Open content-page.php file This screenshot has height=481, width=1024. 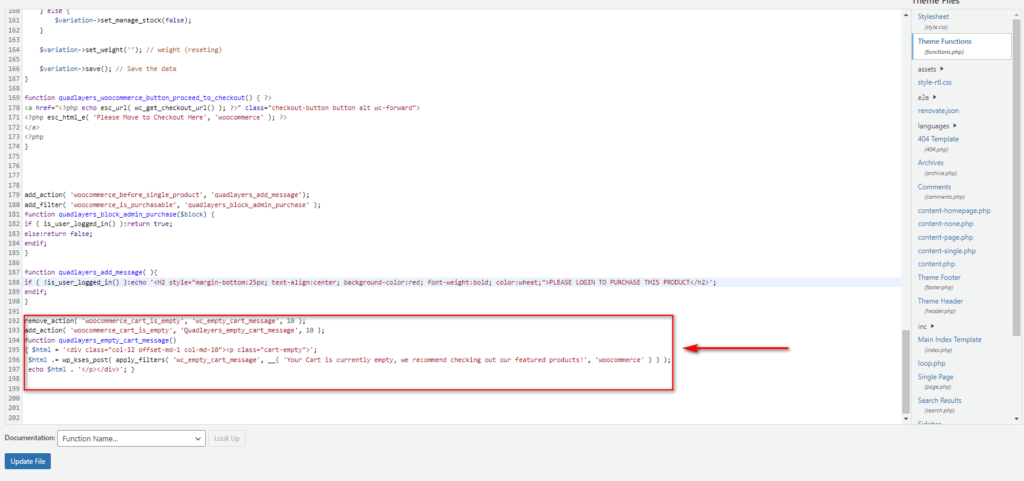point(945,238)
